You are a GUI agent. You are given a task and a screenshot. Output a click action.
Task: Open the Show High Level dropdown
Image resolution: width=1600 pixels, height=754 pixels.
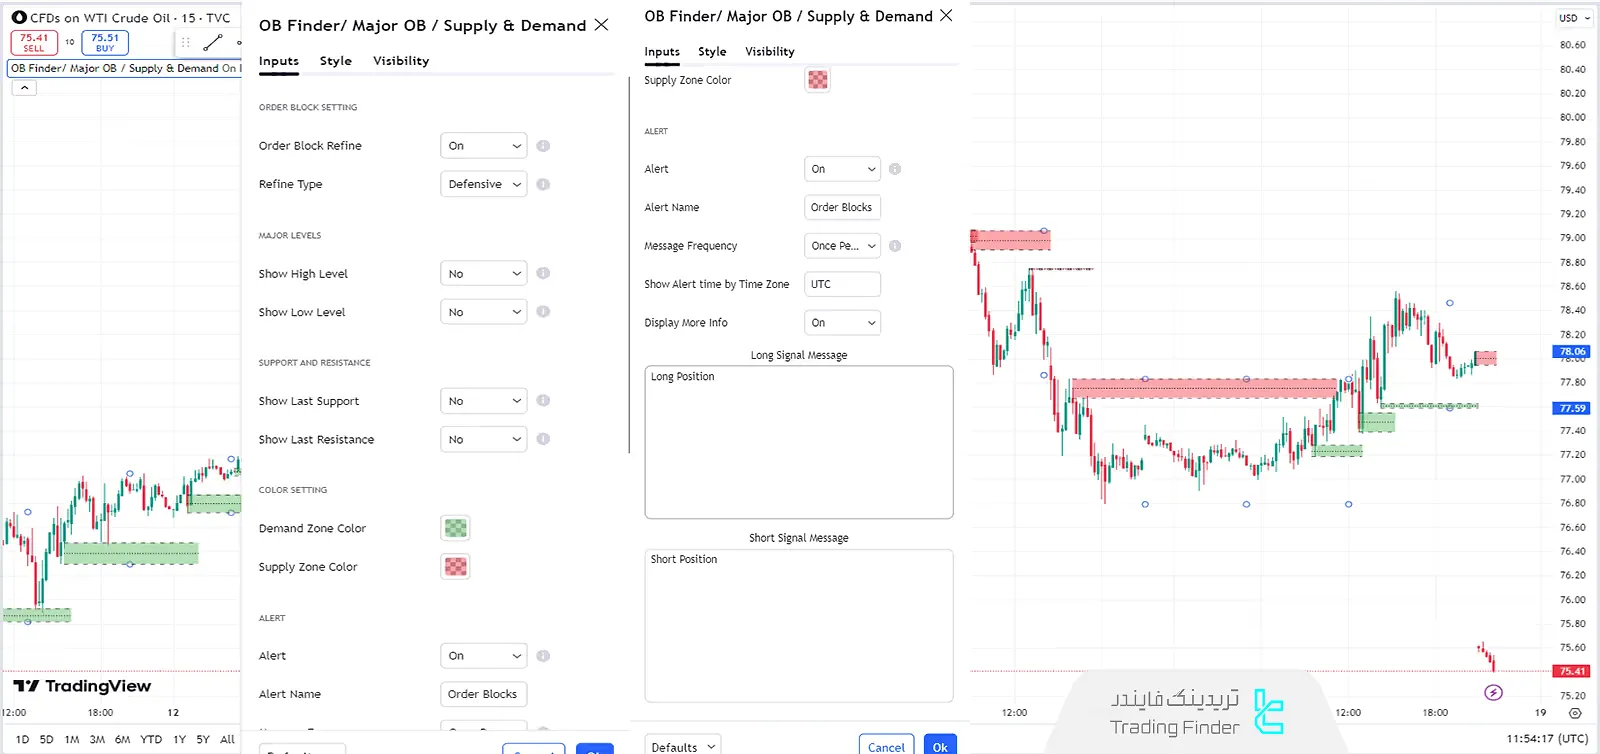click(483, 274)
